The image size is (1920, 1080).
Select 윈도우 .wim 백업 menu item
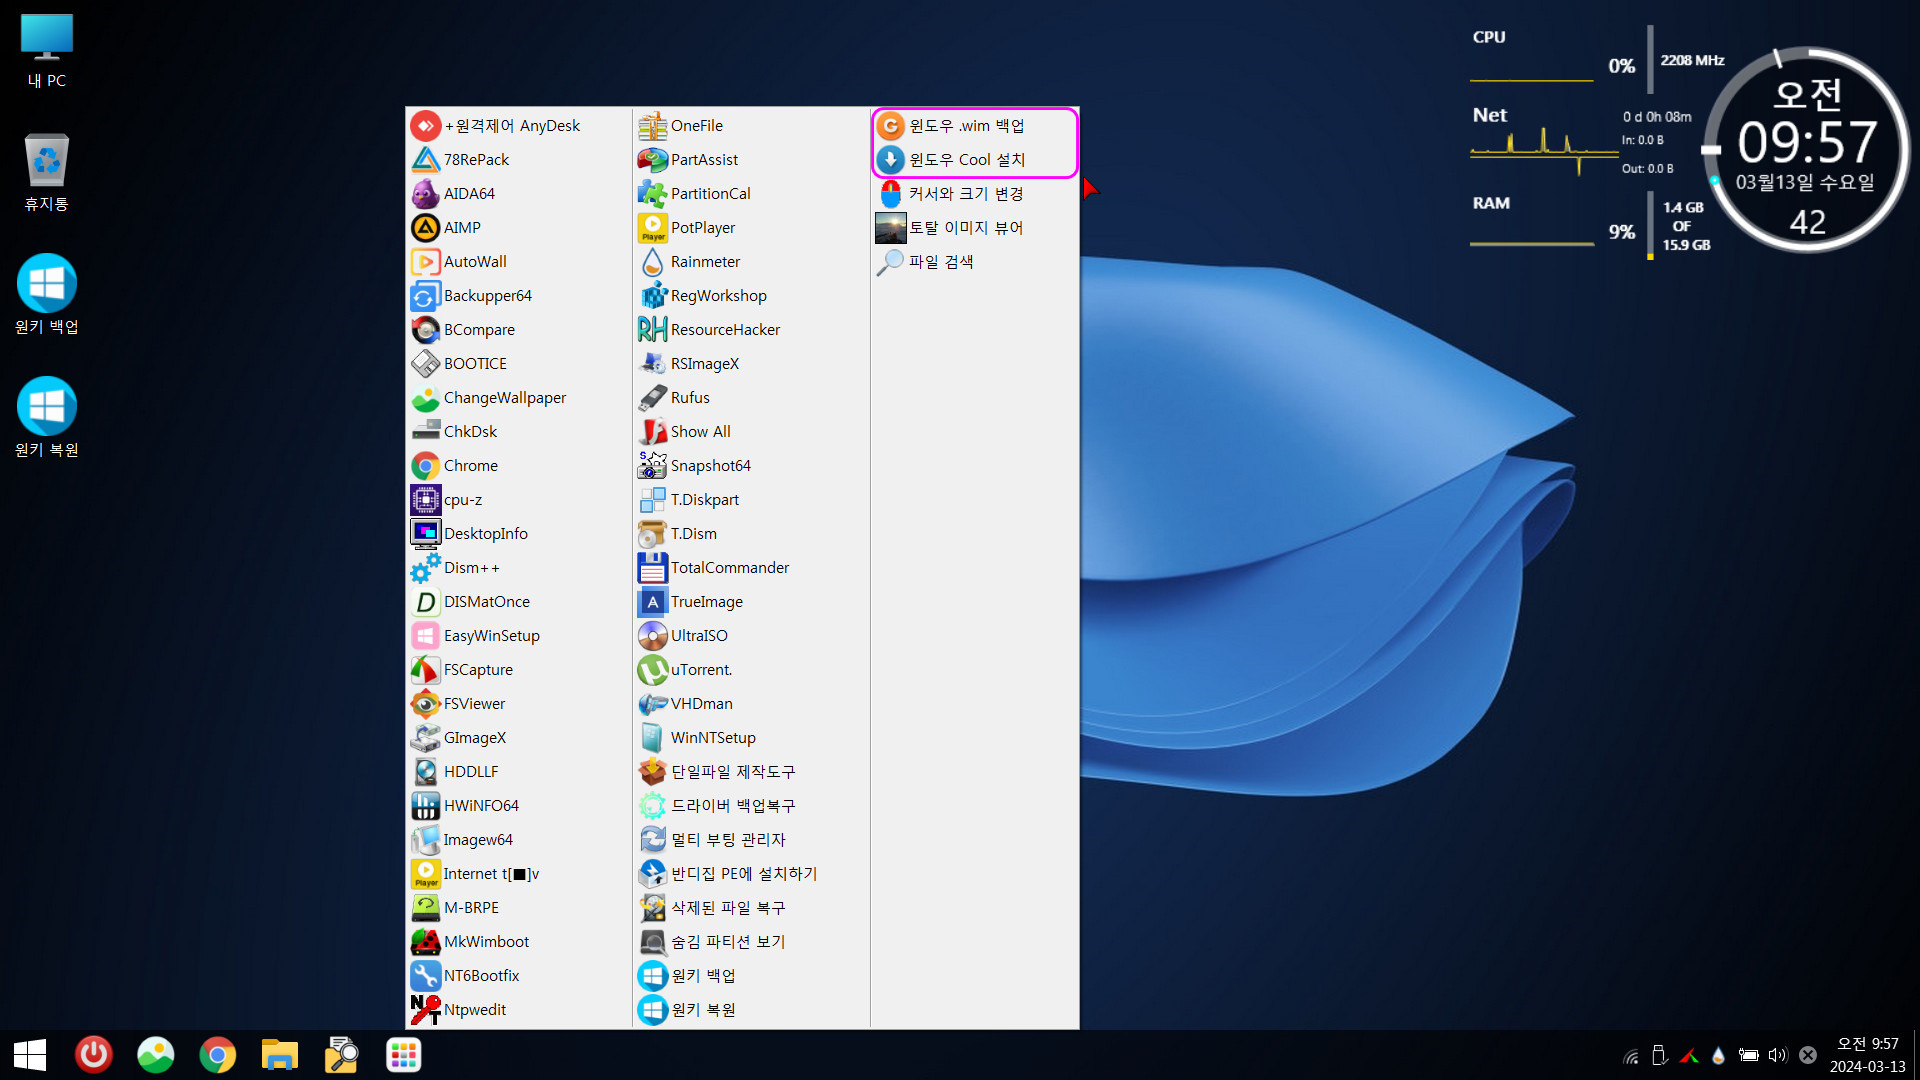[x=975, y=125]
